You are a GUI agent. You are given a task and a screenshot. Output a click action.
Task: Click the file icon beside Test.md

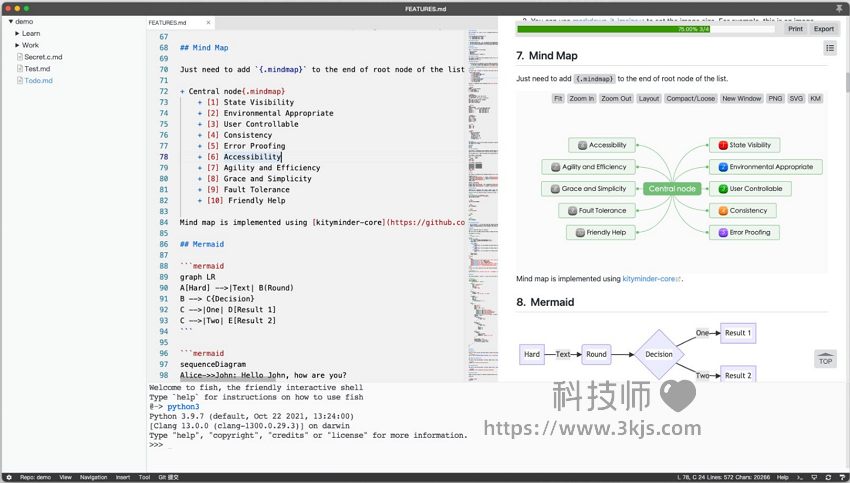(x=20, y=69)
